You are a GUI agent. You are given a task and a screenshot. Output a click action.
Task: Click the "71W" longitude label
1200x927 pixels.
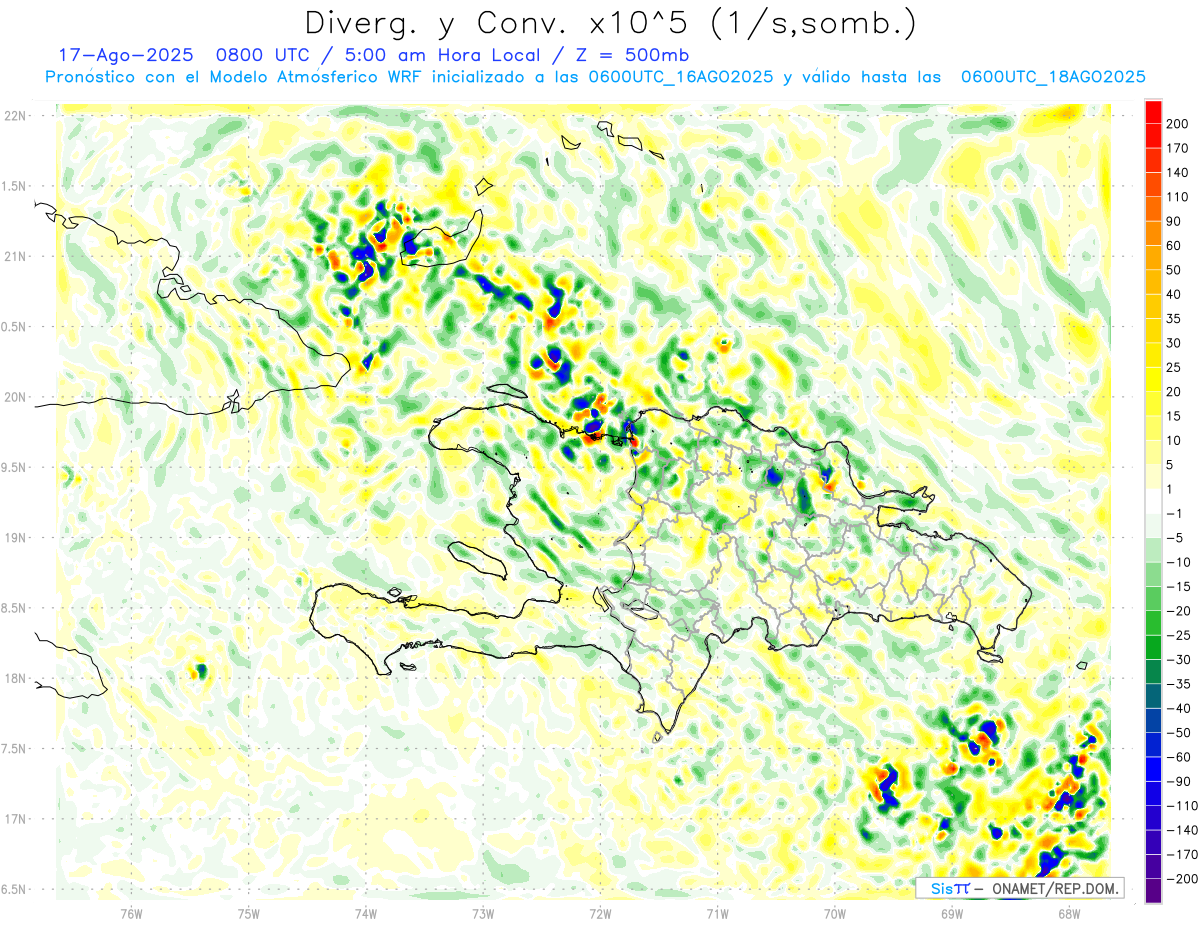click(717, 912)
